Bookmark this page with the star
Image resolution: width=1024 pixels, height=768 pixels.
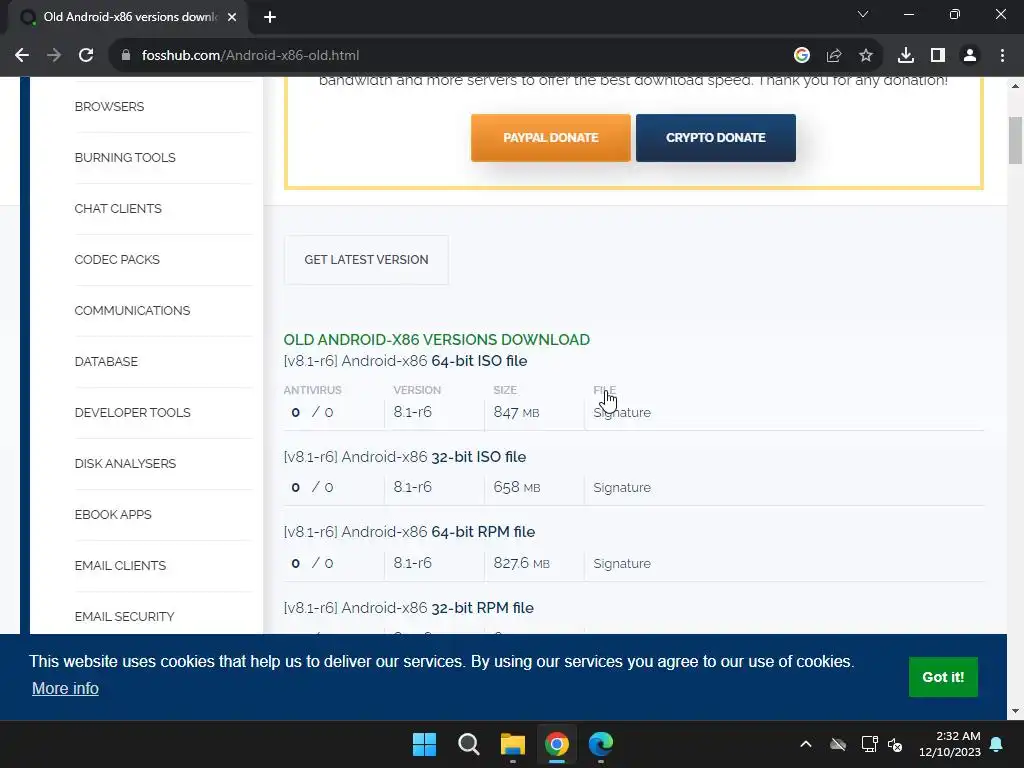pyautogui.click(x=865, y=56)
